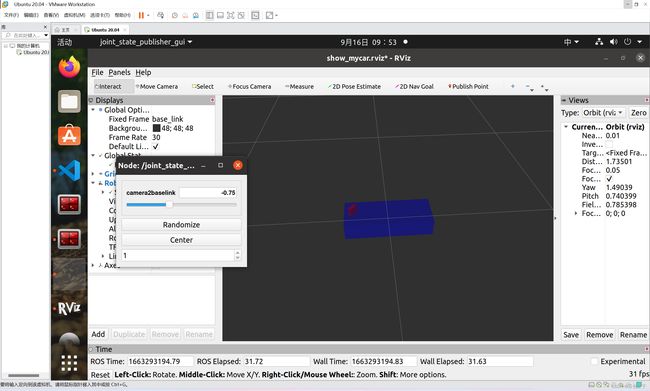Expand the Axes display node
Viewport: 650px width, 391px height.
[x=93, y=265]
